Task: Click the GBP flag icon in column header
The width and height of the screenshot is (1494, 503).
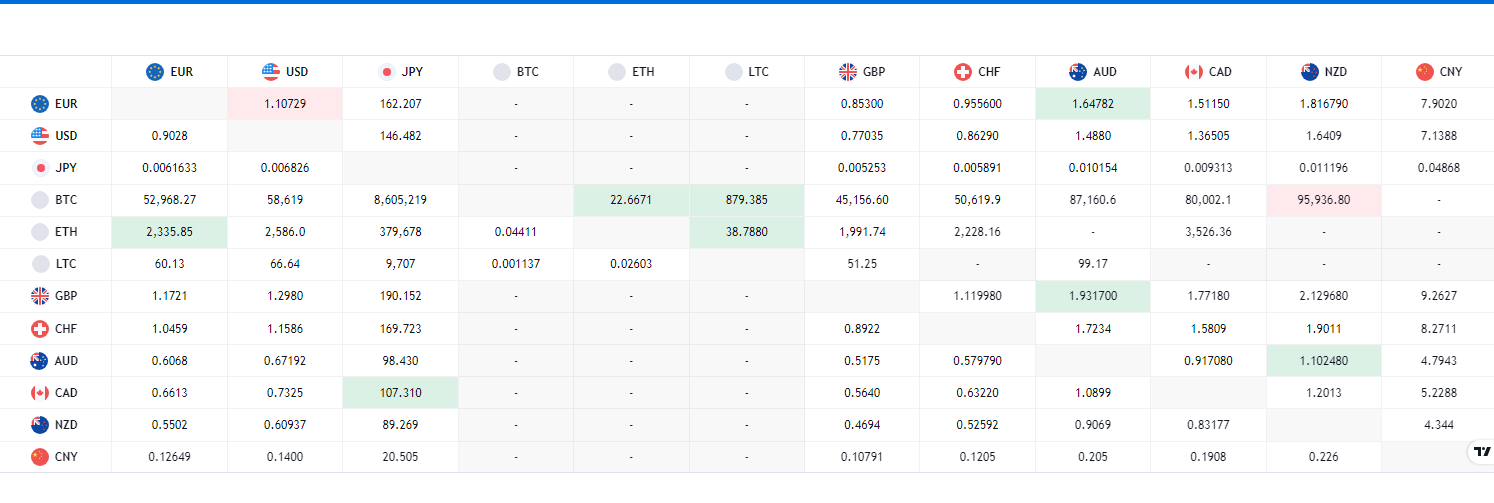Action: (x=848, y=72)
